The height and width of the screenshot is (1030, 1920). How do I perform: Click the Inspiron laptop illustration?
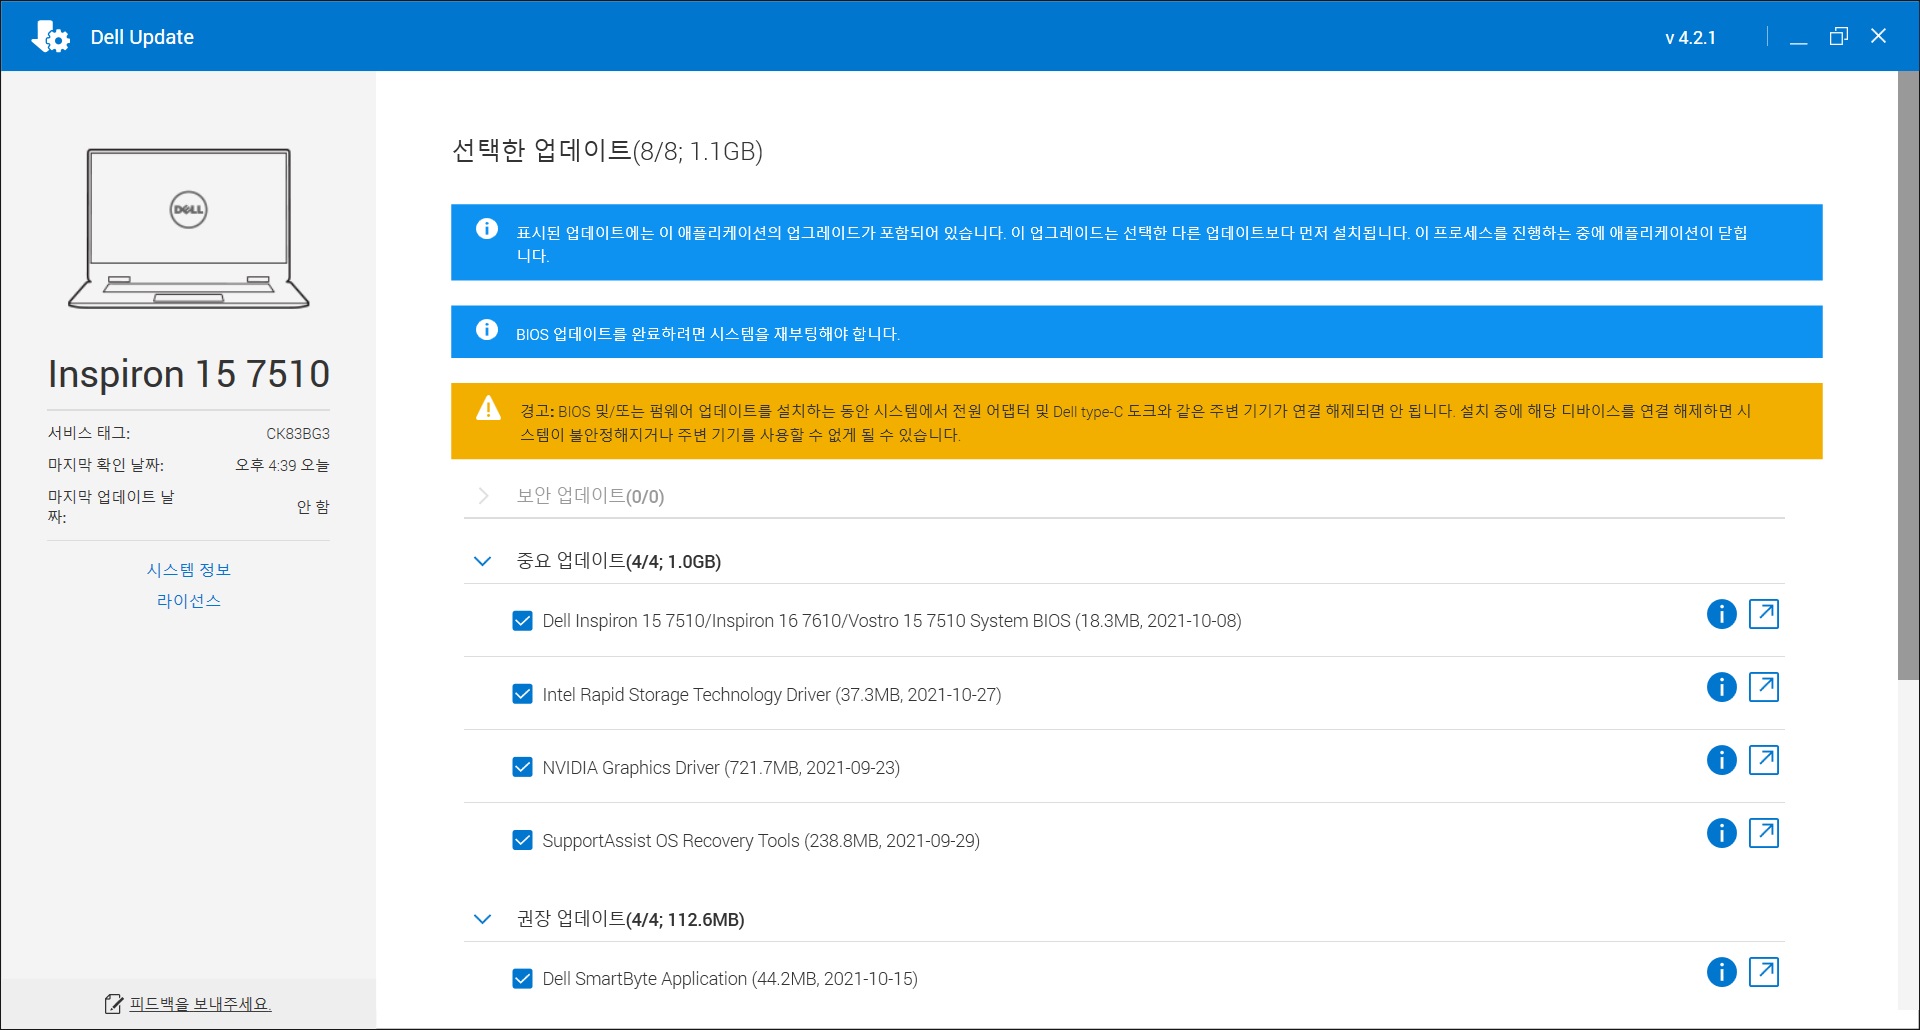click(x=189, y=228)
